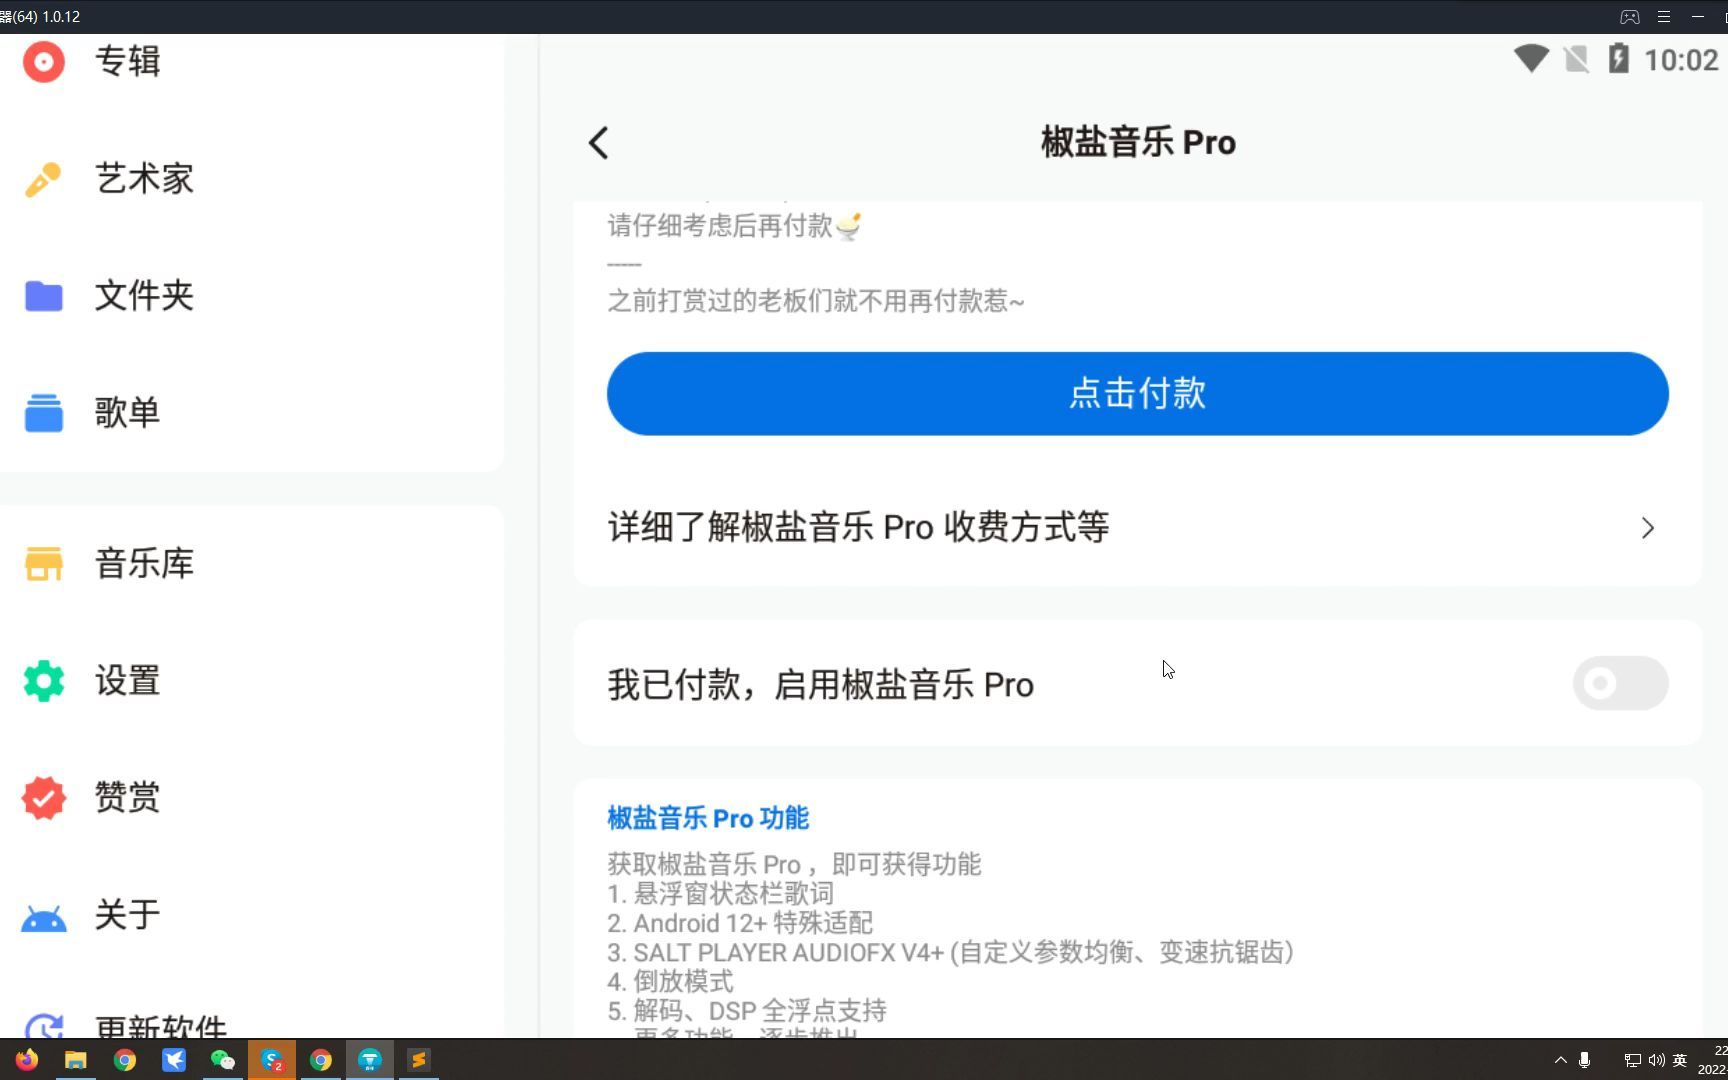Click feature line 2. Android 12+ 特殊适配
Screen dimensions: 1728x1080
click(740, 922)
